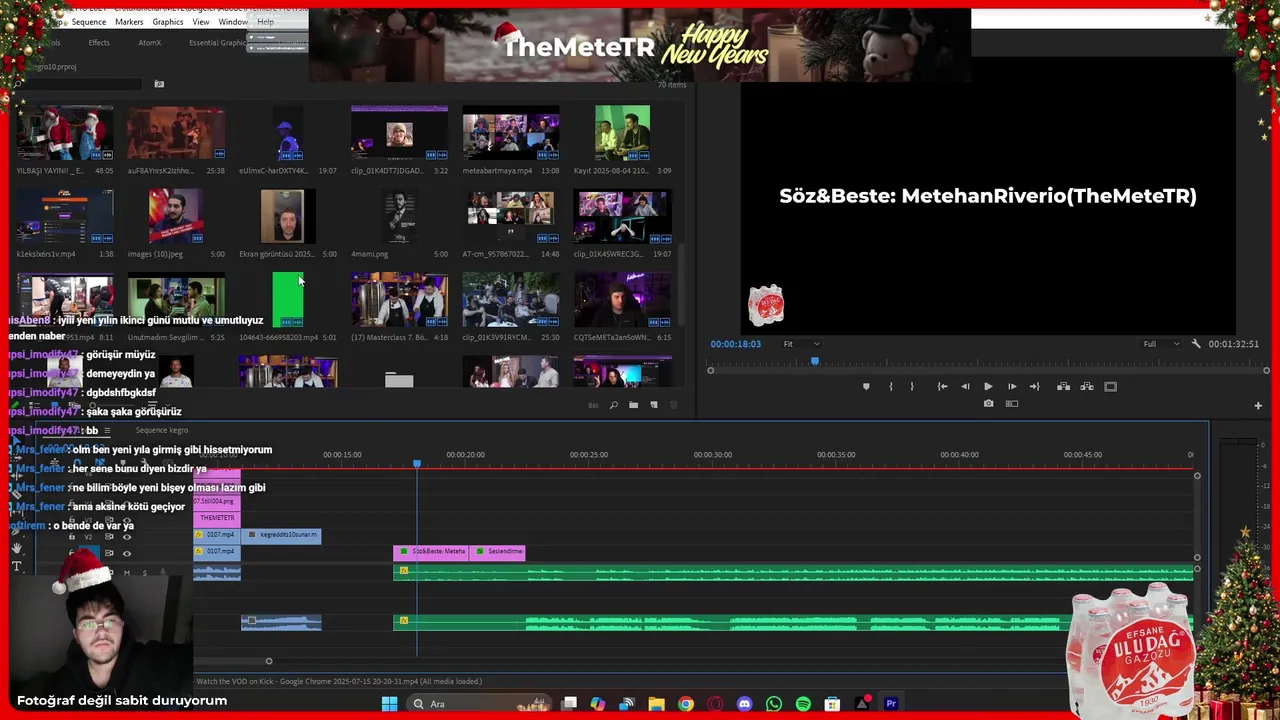Step back one frame in Program Monitor
This screenshot has height=720, width=1280.
click(x=965, y=386)
